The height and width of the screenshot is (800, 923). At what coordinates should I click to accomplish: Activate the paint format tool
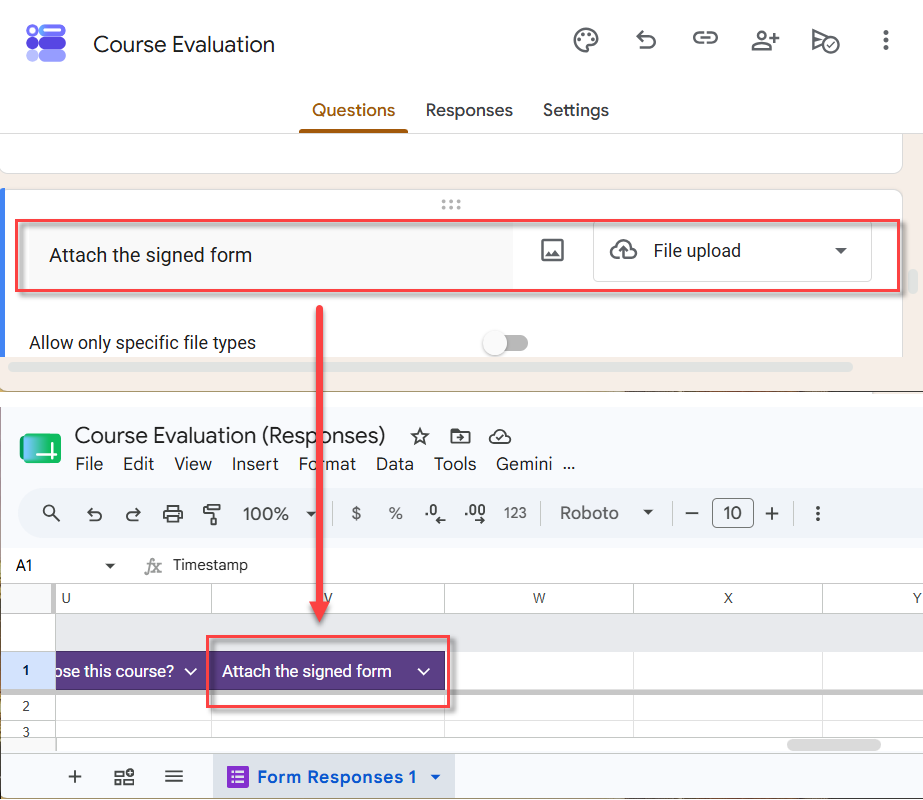point(211,514)
